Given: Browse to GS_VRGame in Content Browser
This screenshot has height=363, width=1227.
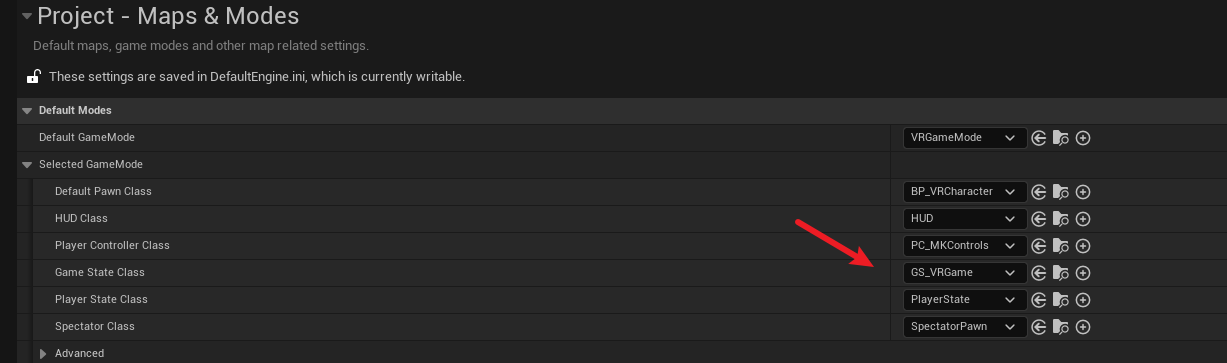Looking at the screenshot, I should tap(1061, 273).
